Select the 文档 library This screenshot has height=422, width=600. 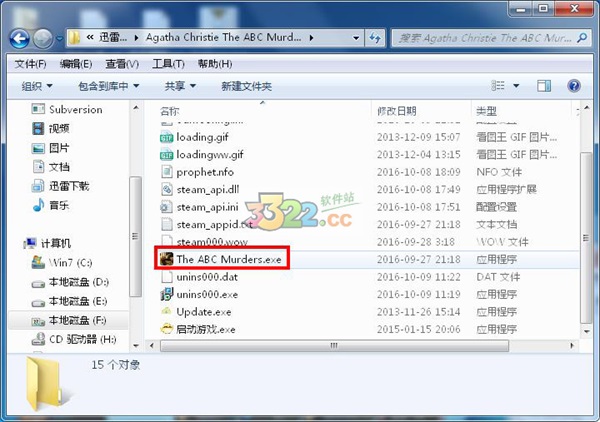(x=50, y=167)
